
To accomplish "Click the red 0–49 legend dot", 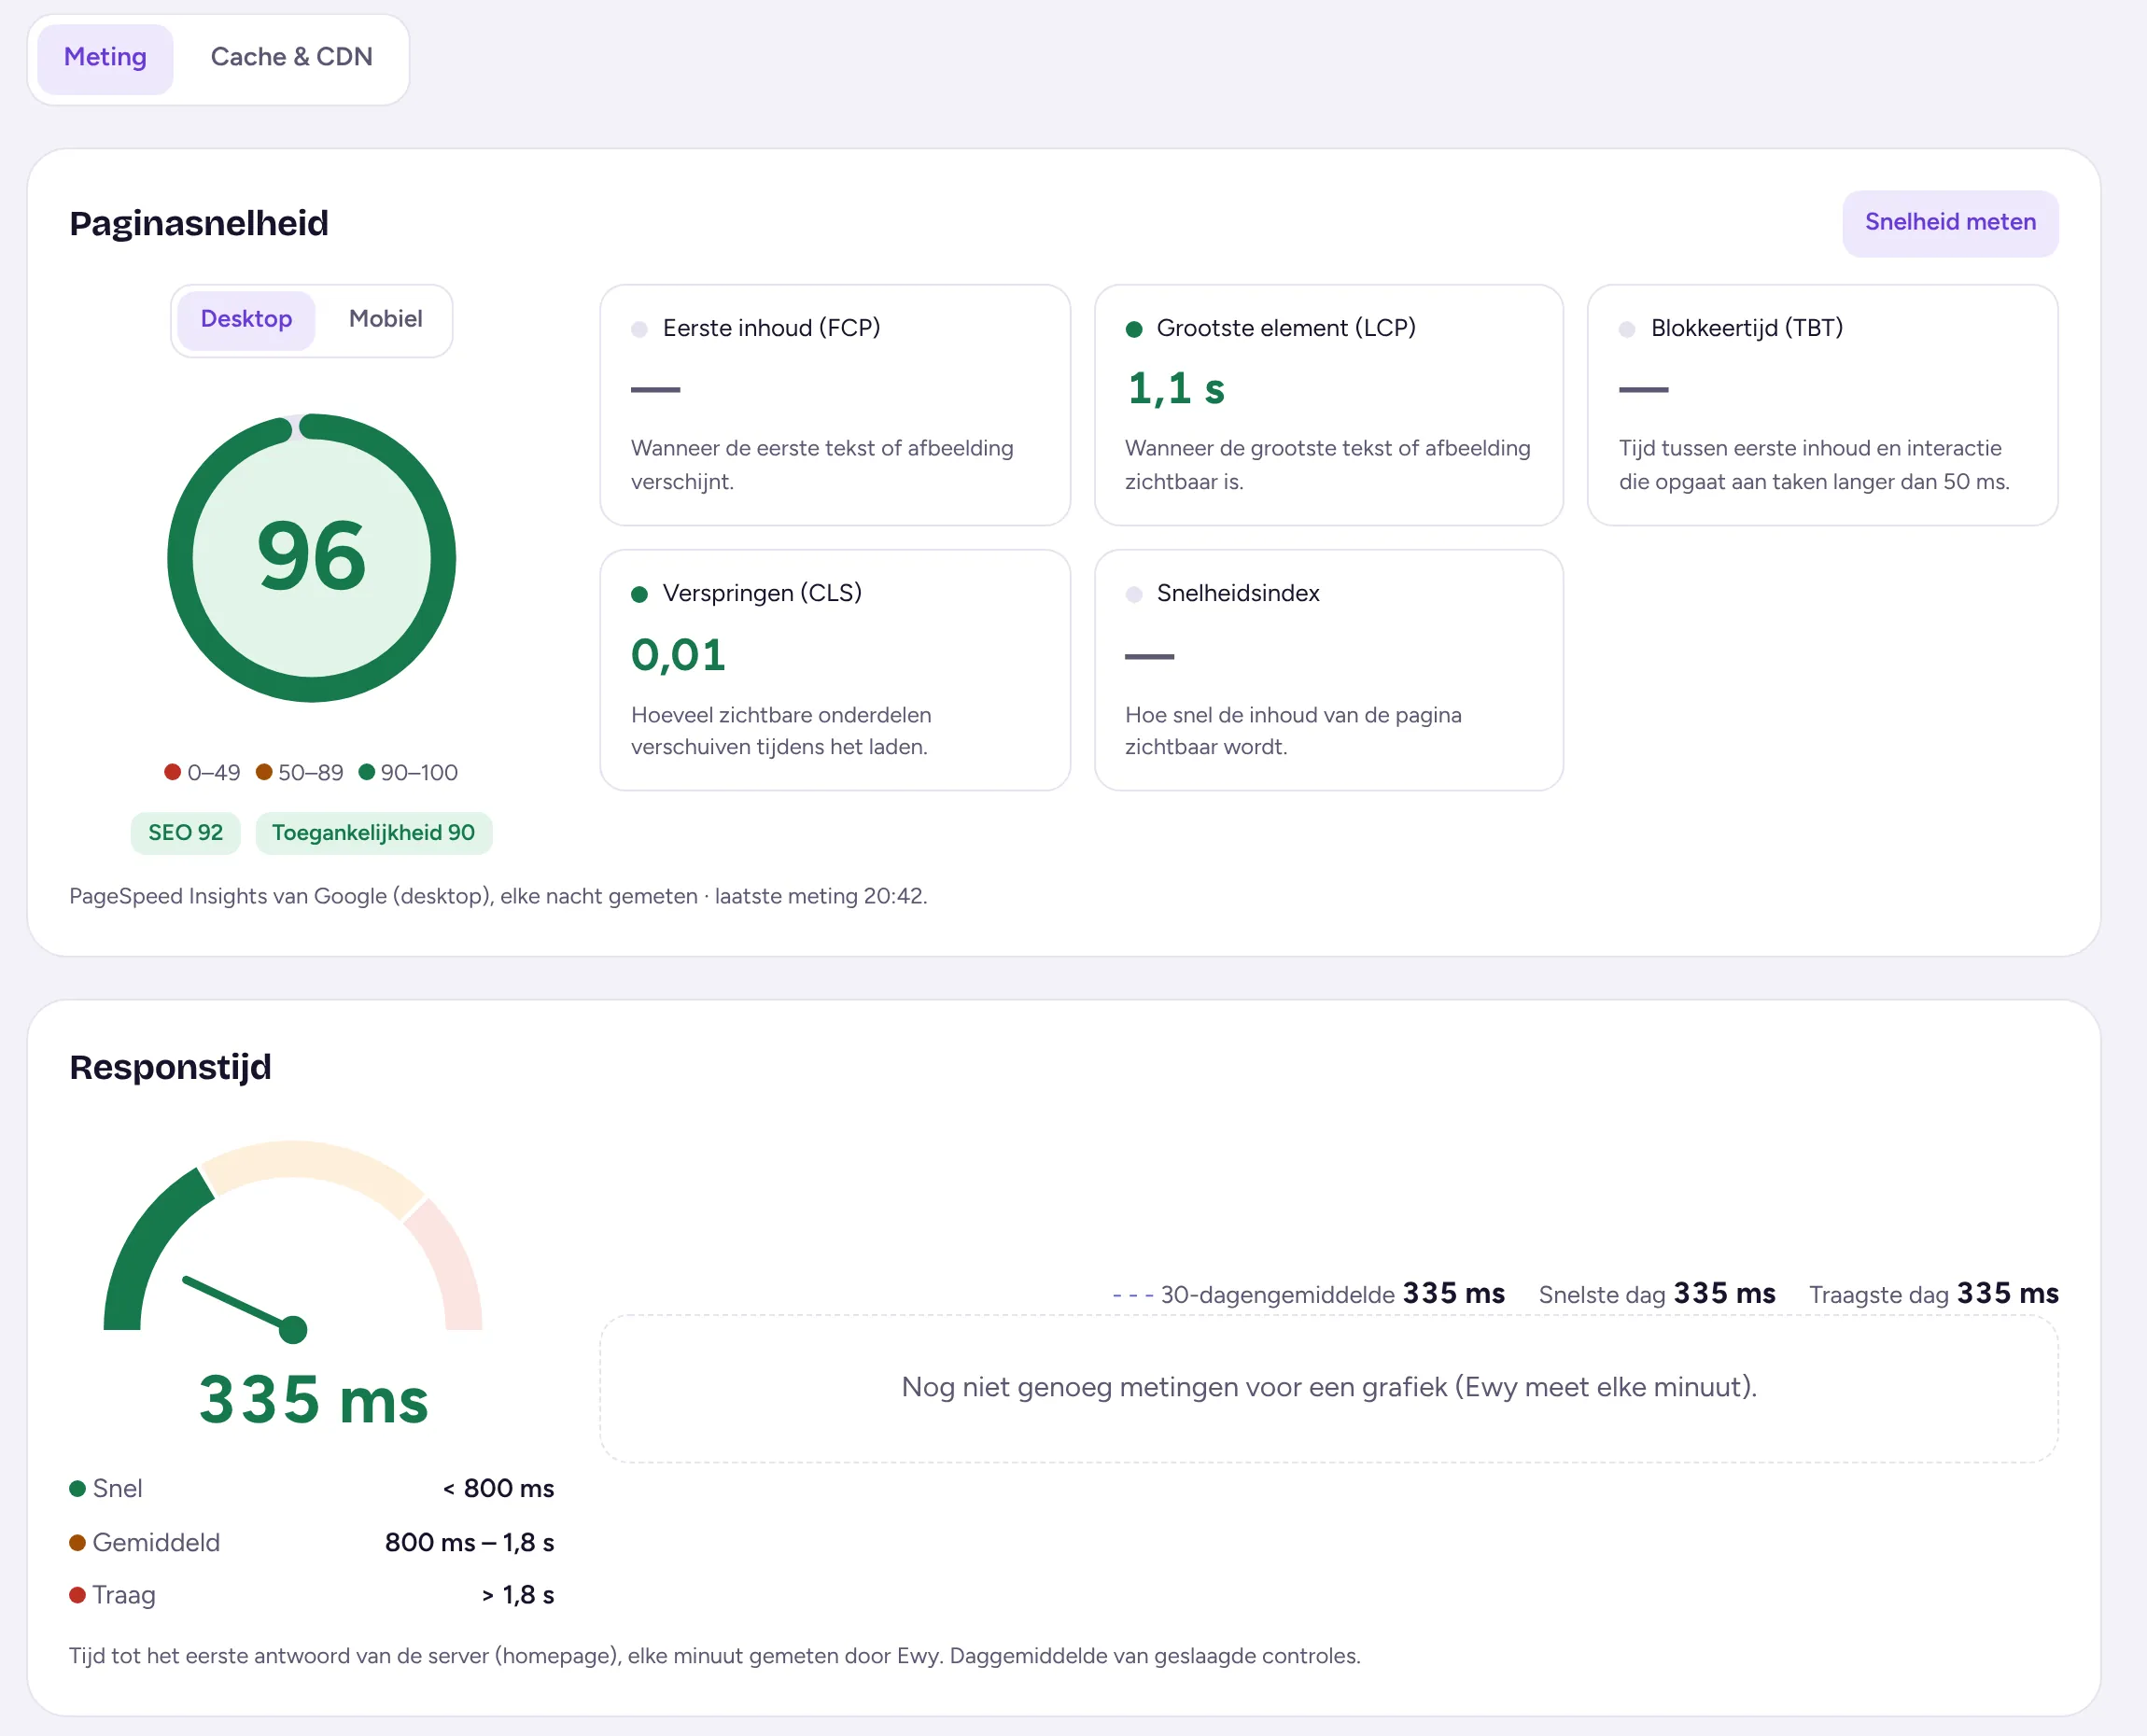I will point(172,772).
